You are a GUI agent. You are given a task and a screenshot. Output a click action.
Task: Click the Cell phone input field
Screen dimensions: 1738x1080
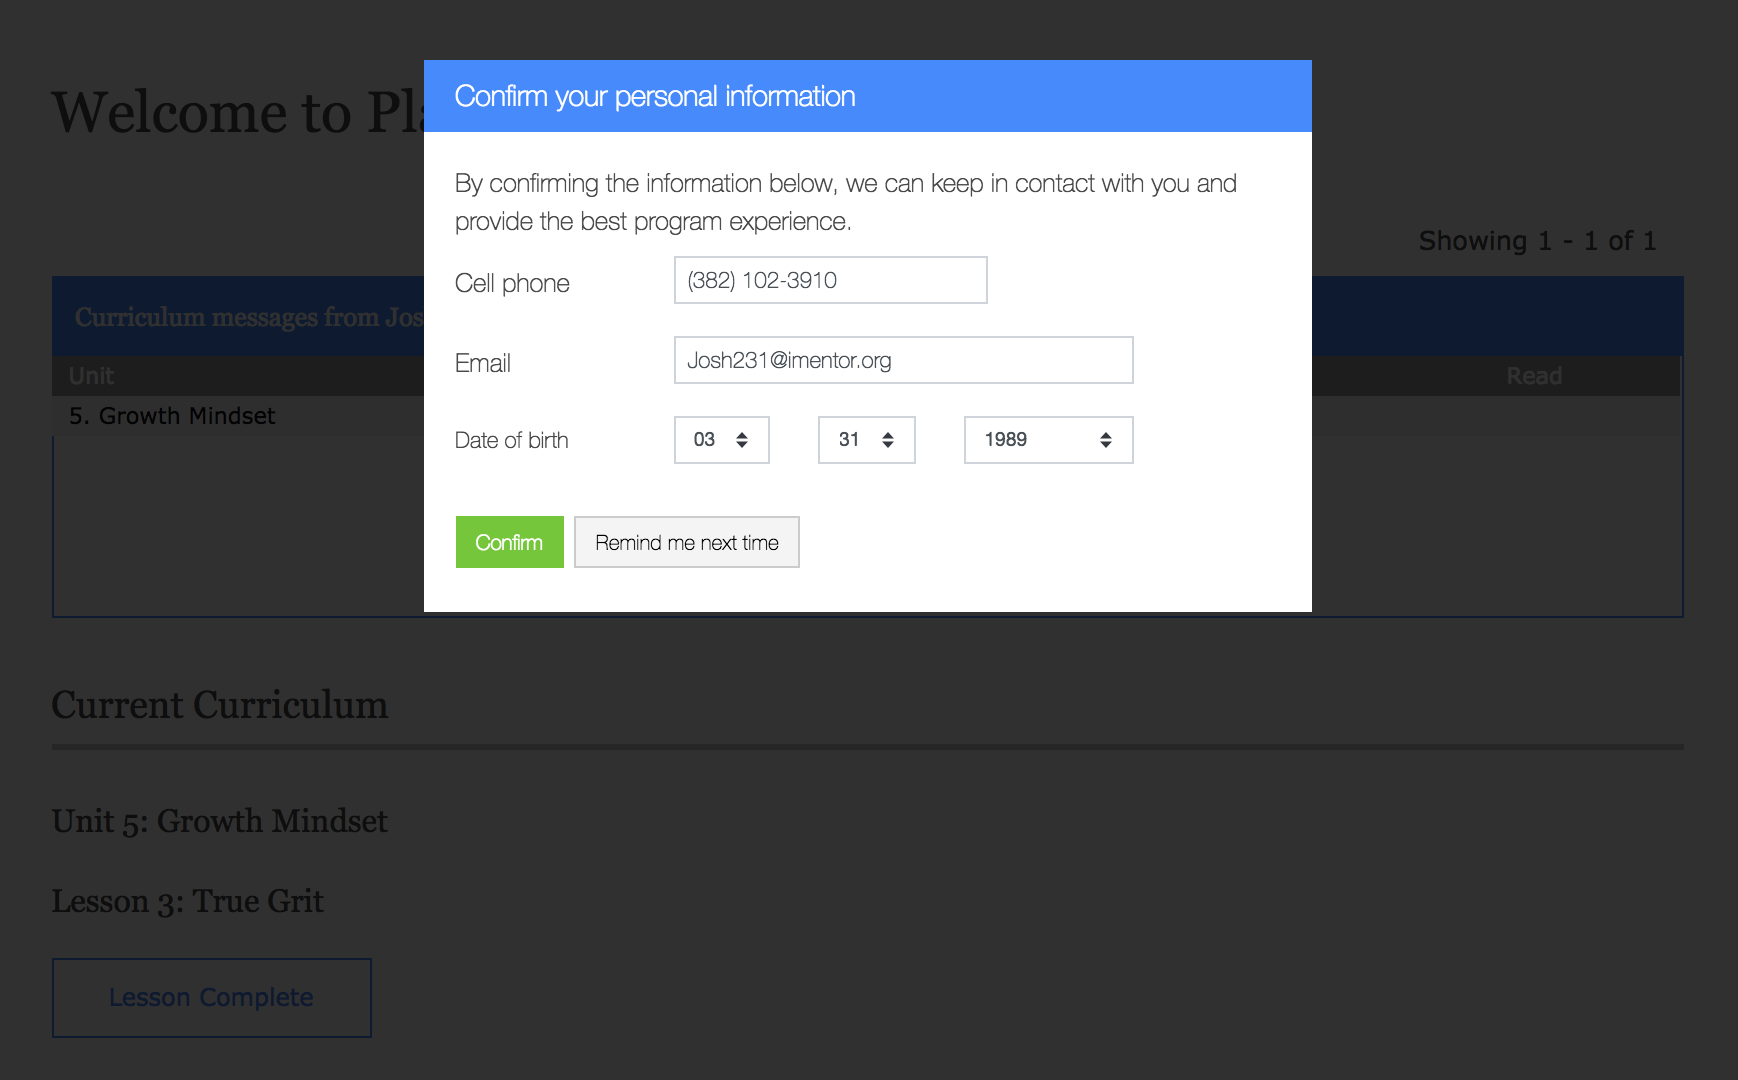(x=830, y=280)
